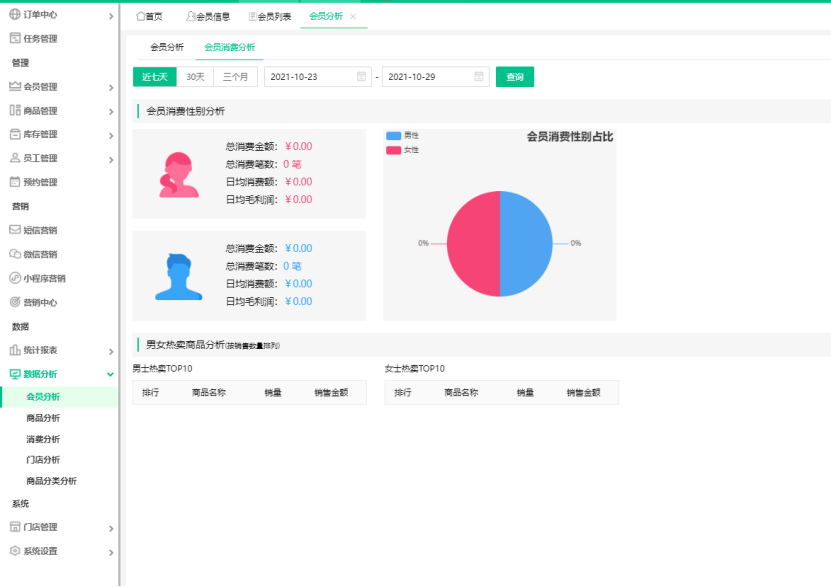
Task: Expand the 门店管理 submenu arrow
Action: click(111, 528)
